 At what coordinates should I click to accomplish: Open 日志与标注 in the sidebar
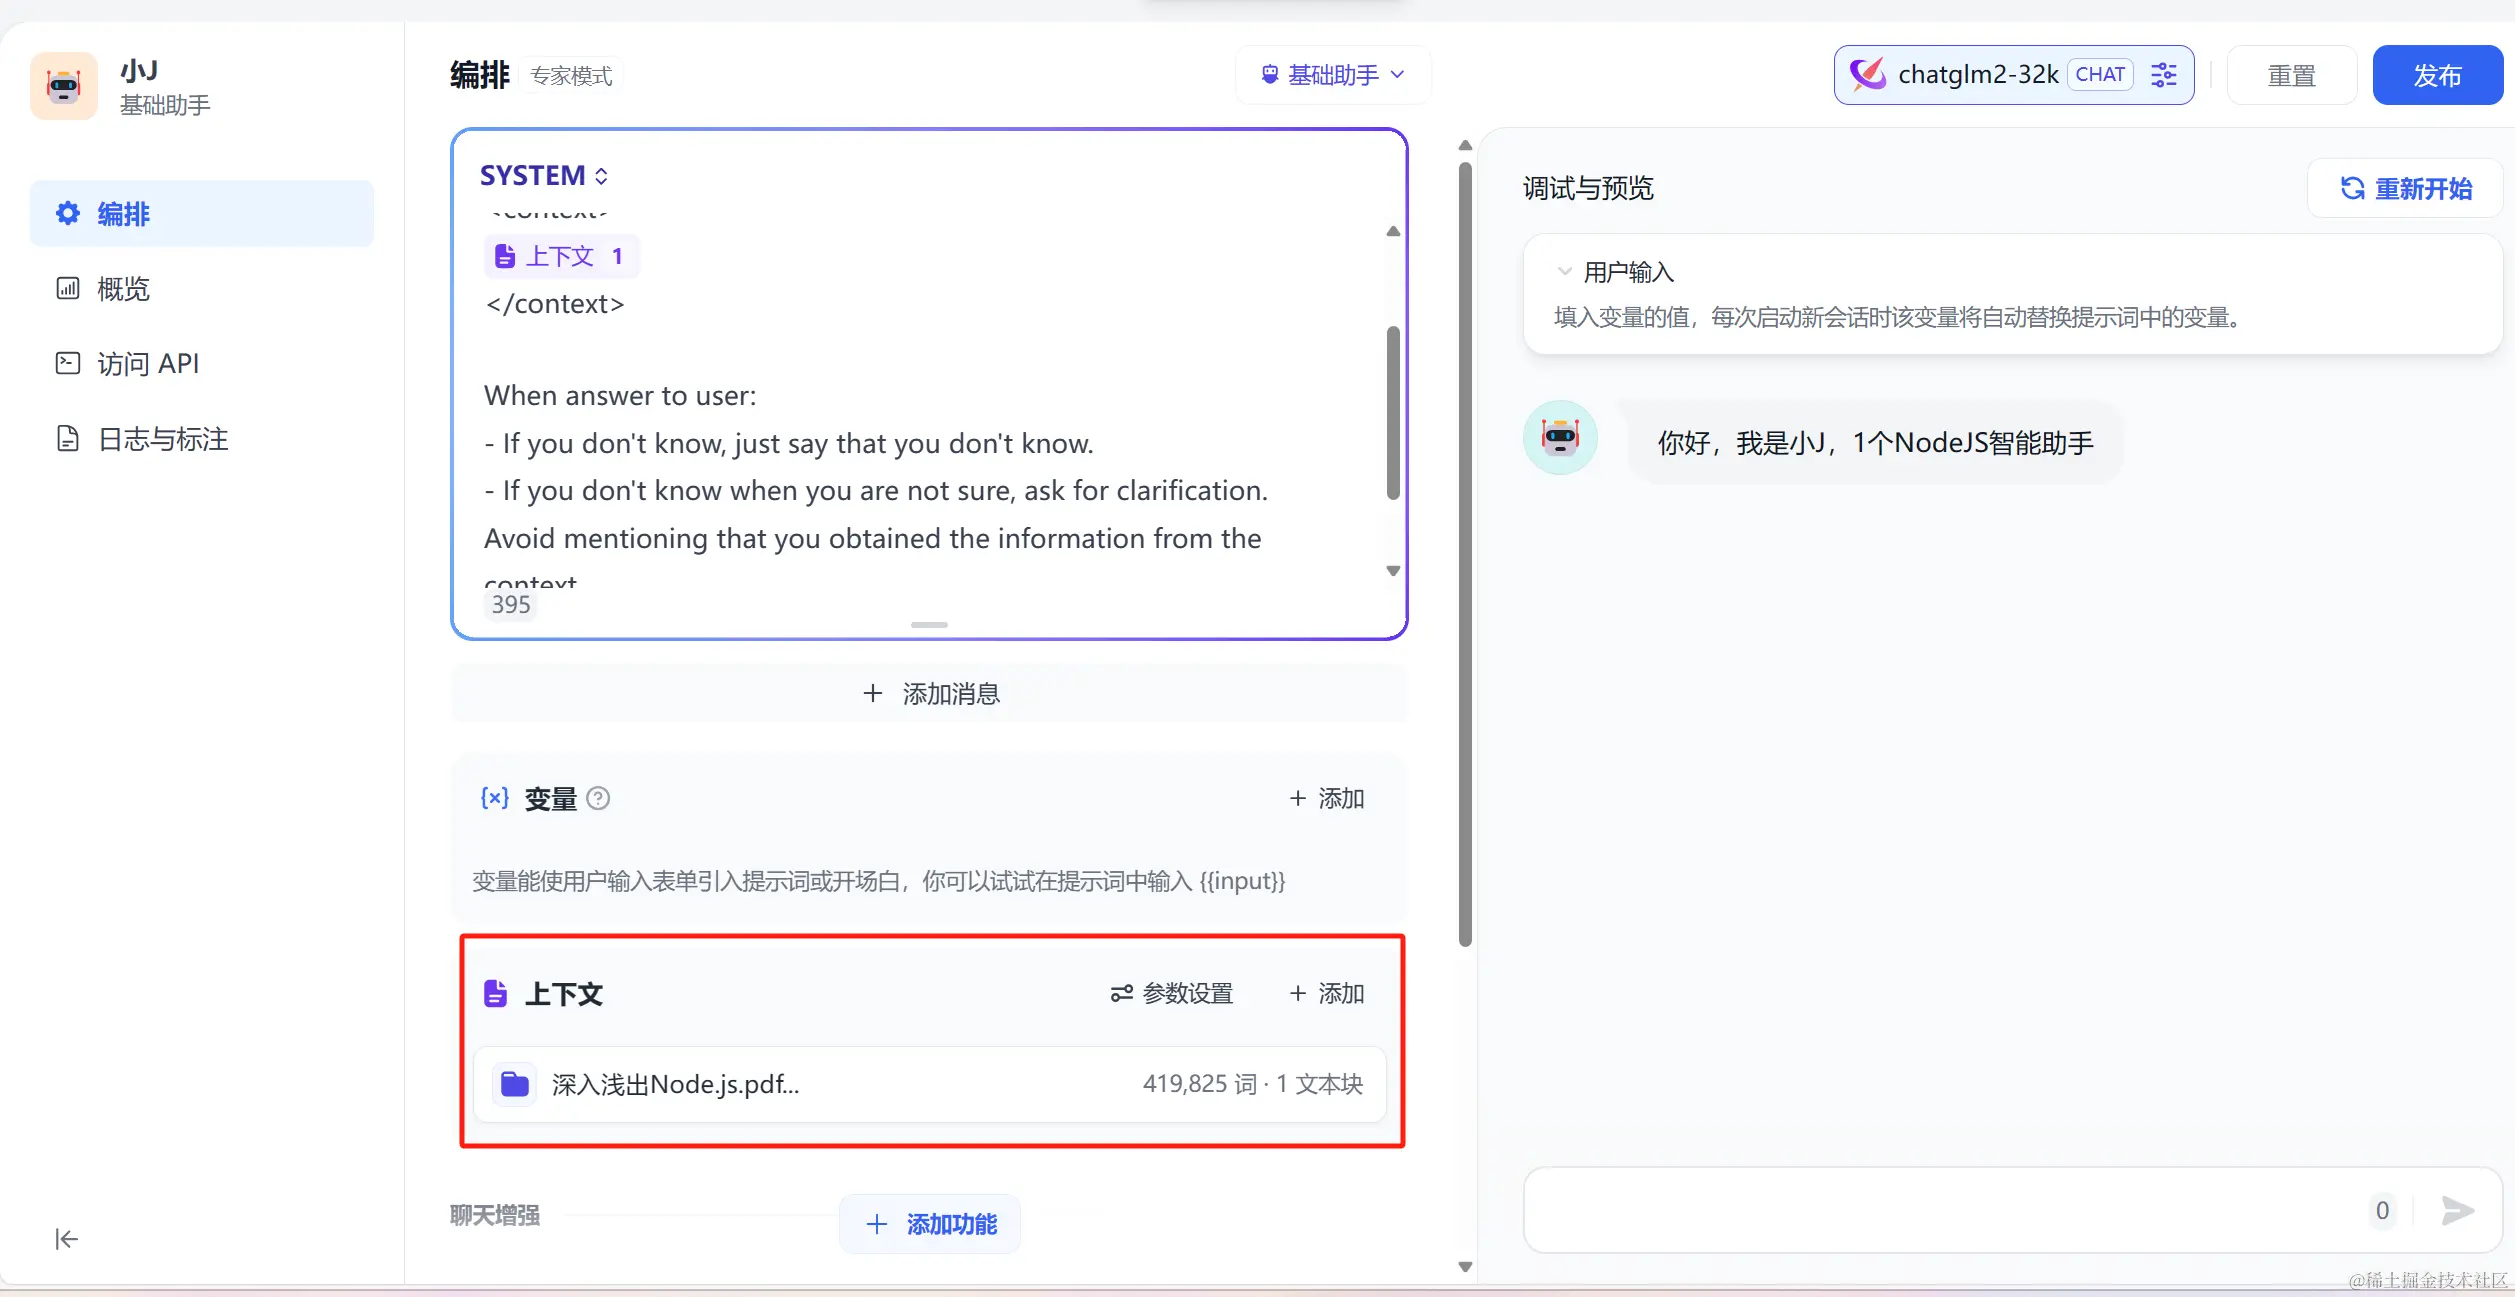162,439
